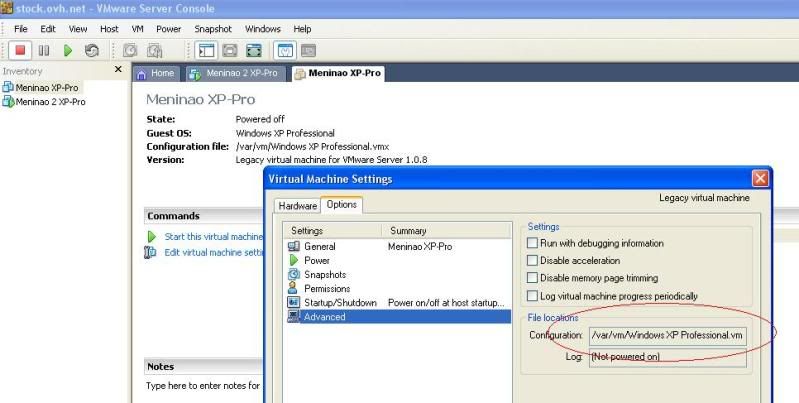
Task: Select the Meninao XP-Pro document tab
Action: [338, 73]
